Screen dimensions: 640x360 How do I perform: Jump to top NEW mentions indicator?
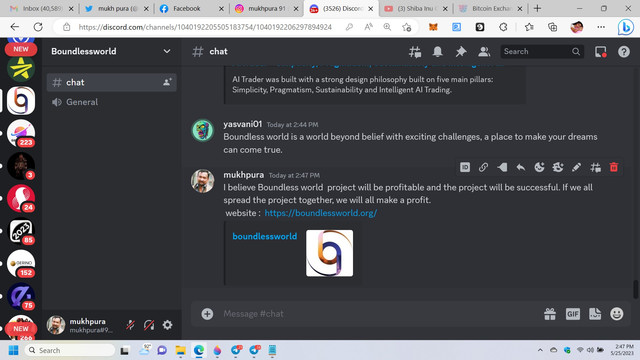click(21, 49)
